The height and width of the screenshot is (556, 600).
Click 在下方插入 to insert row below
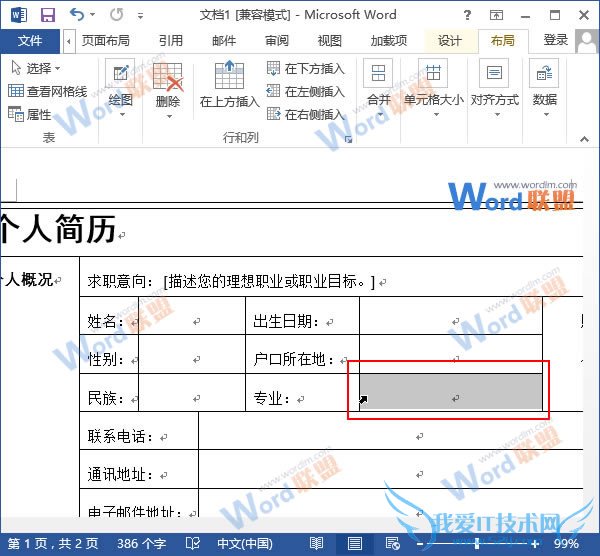tap(305, 68)
